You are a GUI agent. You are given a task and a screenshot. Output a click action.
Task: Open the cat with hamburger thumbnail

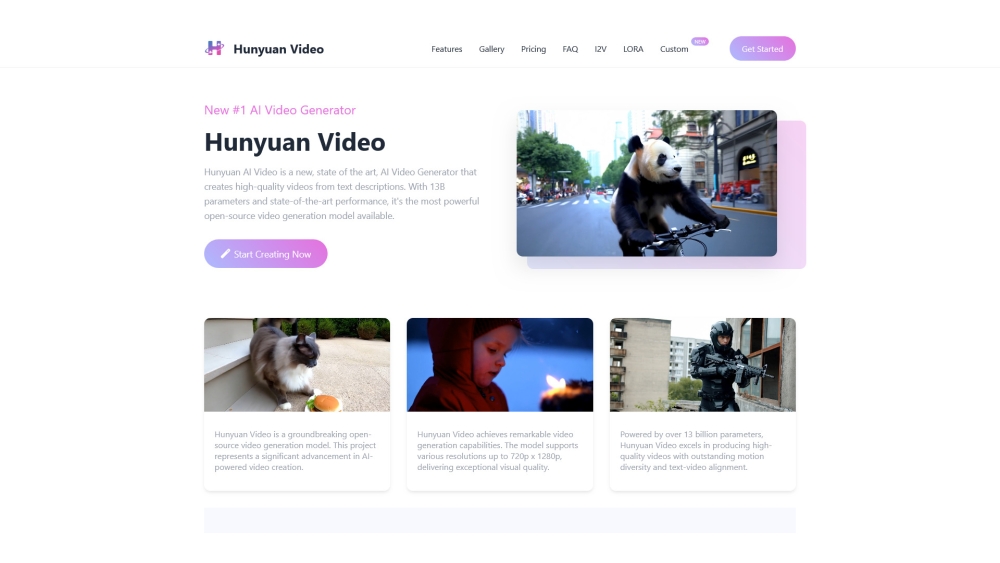[297, 365]
